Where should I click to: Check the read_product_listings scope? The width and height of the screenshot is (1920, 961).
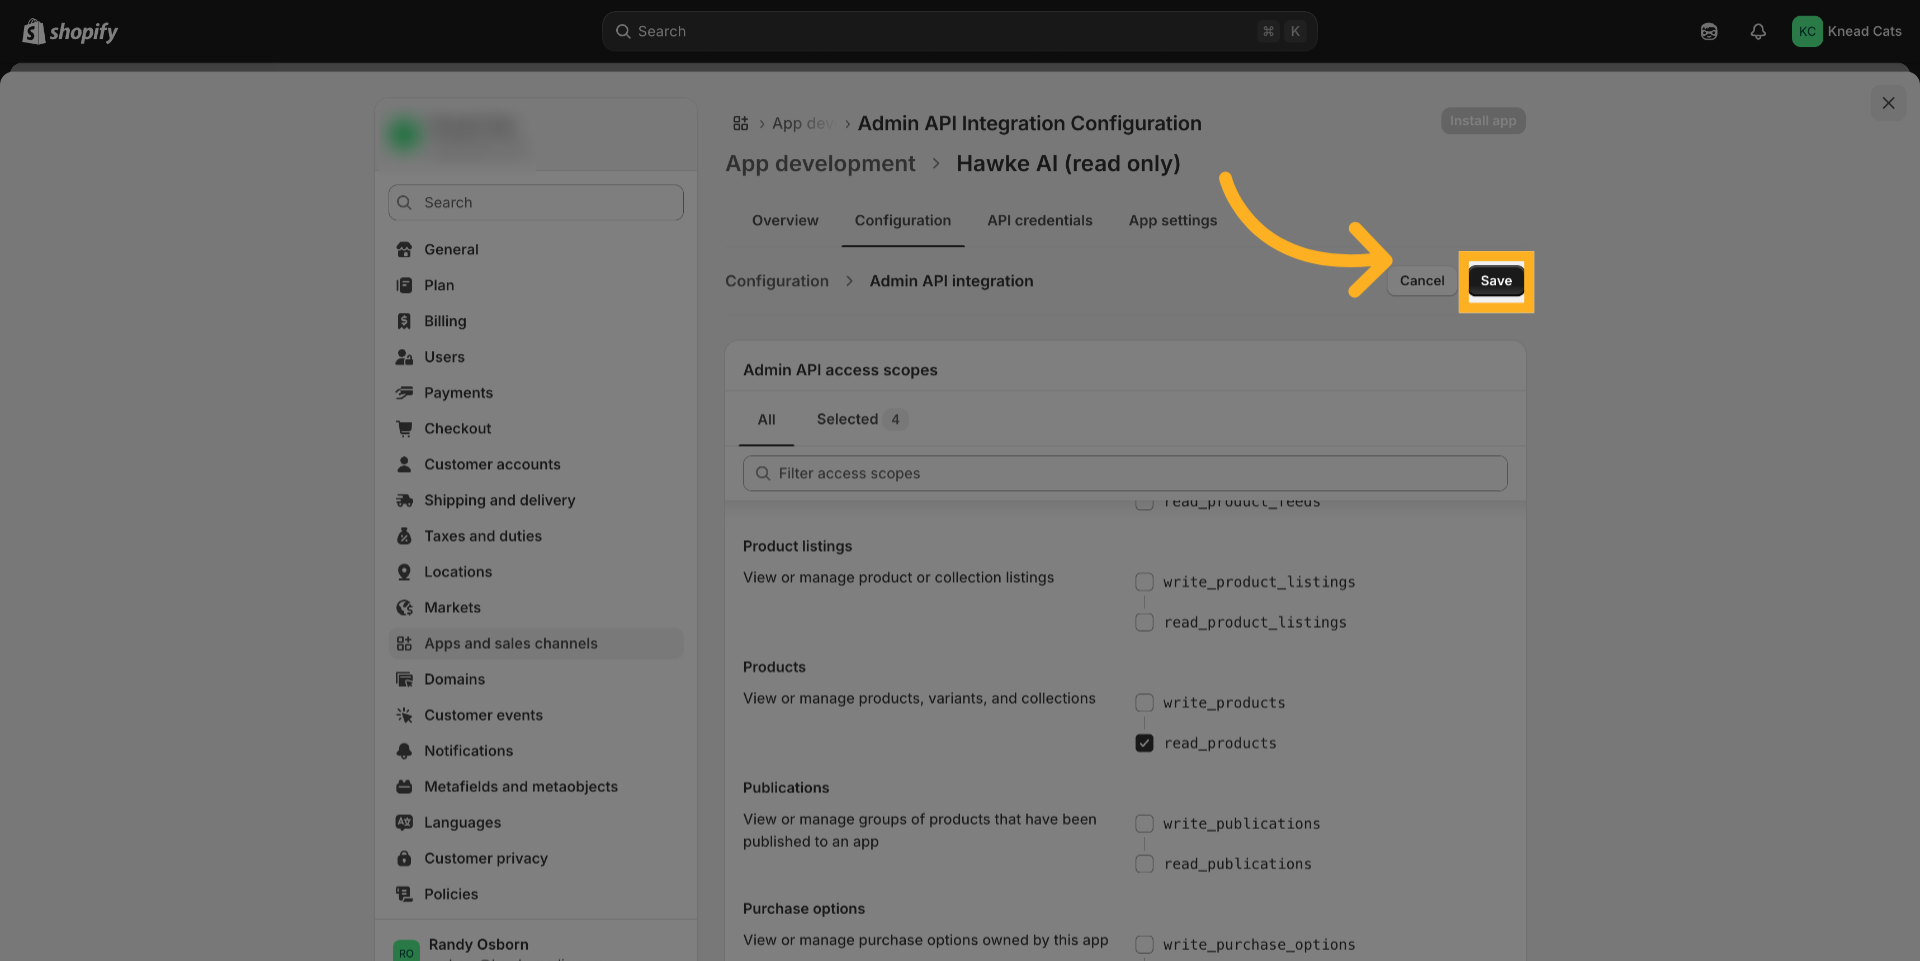click(1144, 622)
